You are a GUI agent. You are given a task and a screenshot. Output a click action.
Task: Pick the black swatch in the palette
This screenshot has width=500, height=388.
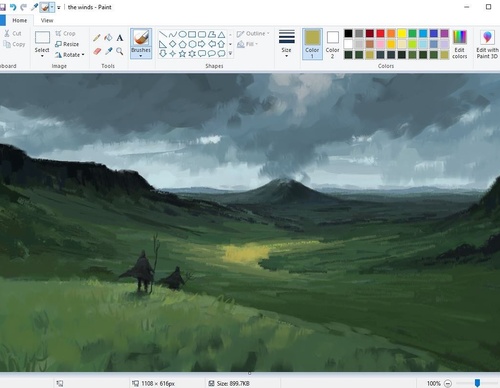[x=348, y=33]
